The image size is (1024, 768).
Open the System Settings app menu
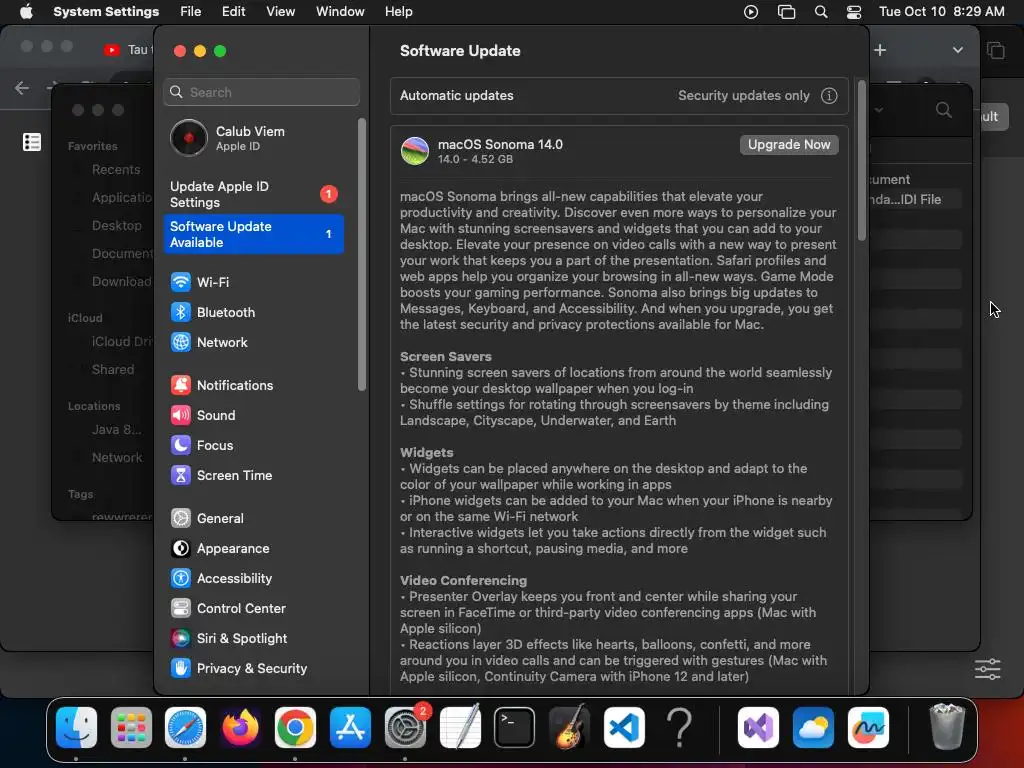click(x=106, y=12)
